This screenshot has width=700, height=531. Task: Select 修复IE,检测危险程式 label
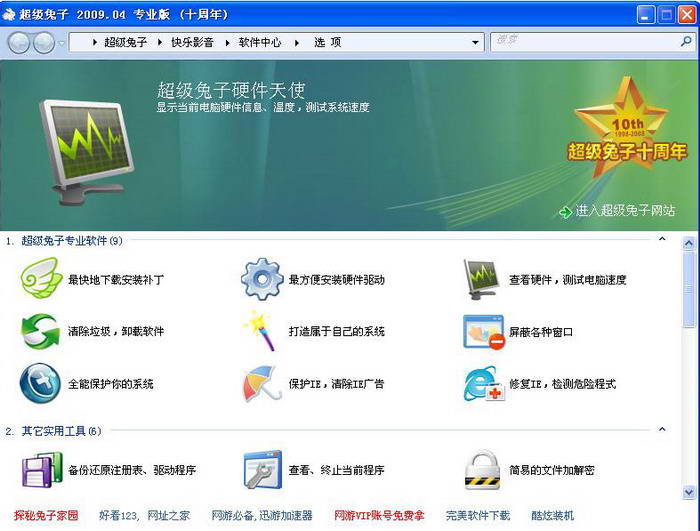(562, 384)
